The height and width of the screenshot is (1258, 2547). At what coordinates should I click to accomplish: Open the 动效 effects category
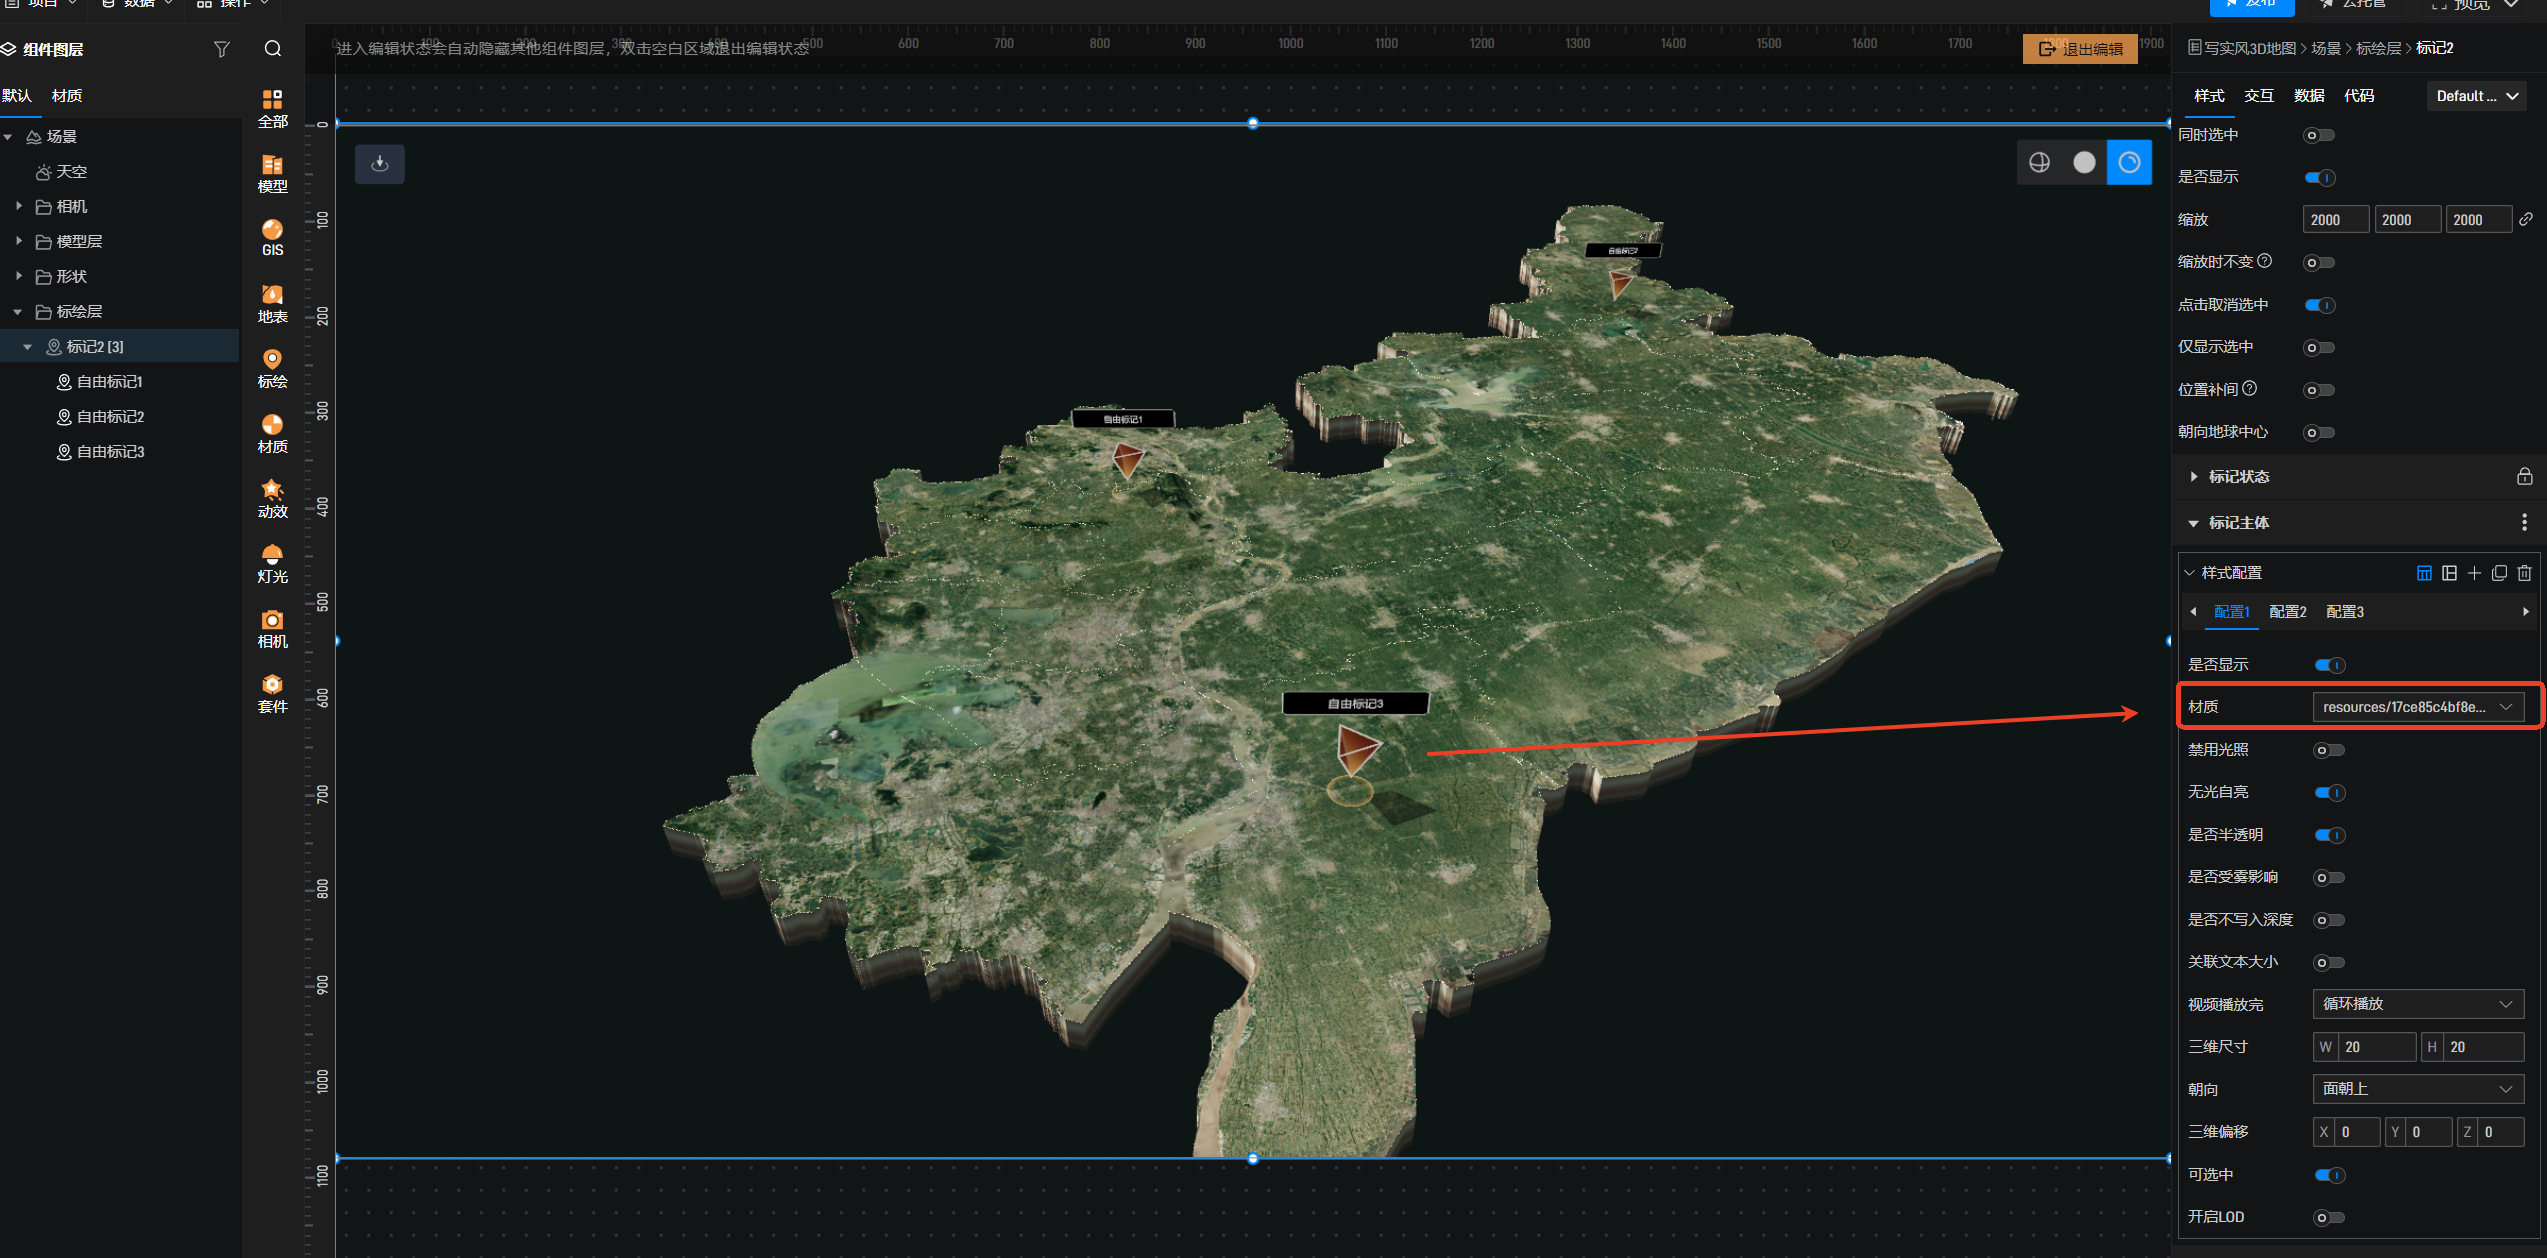[272, 499]
